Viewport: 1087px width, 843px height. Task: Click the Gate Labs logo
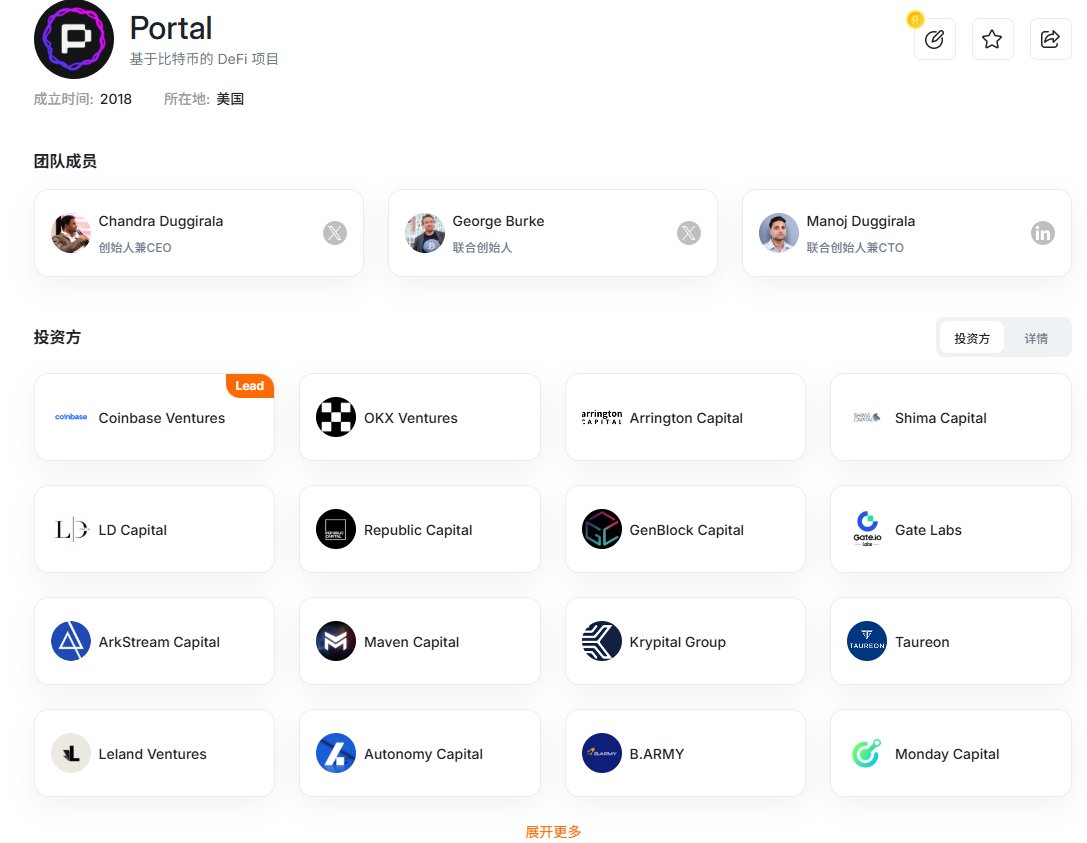point(866,530)
